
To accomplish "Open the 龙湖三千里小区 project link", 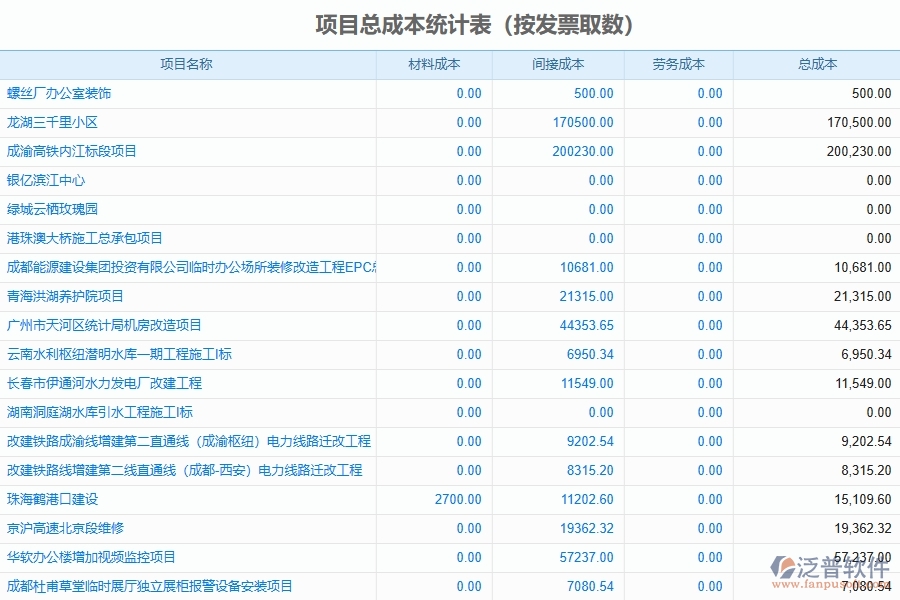I will (x=52, y=122).
